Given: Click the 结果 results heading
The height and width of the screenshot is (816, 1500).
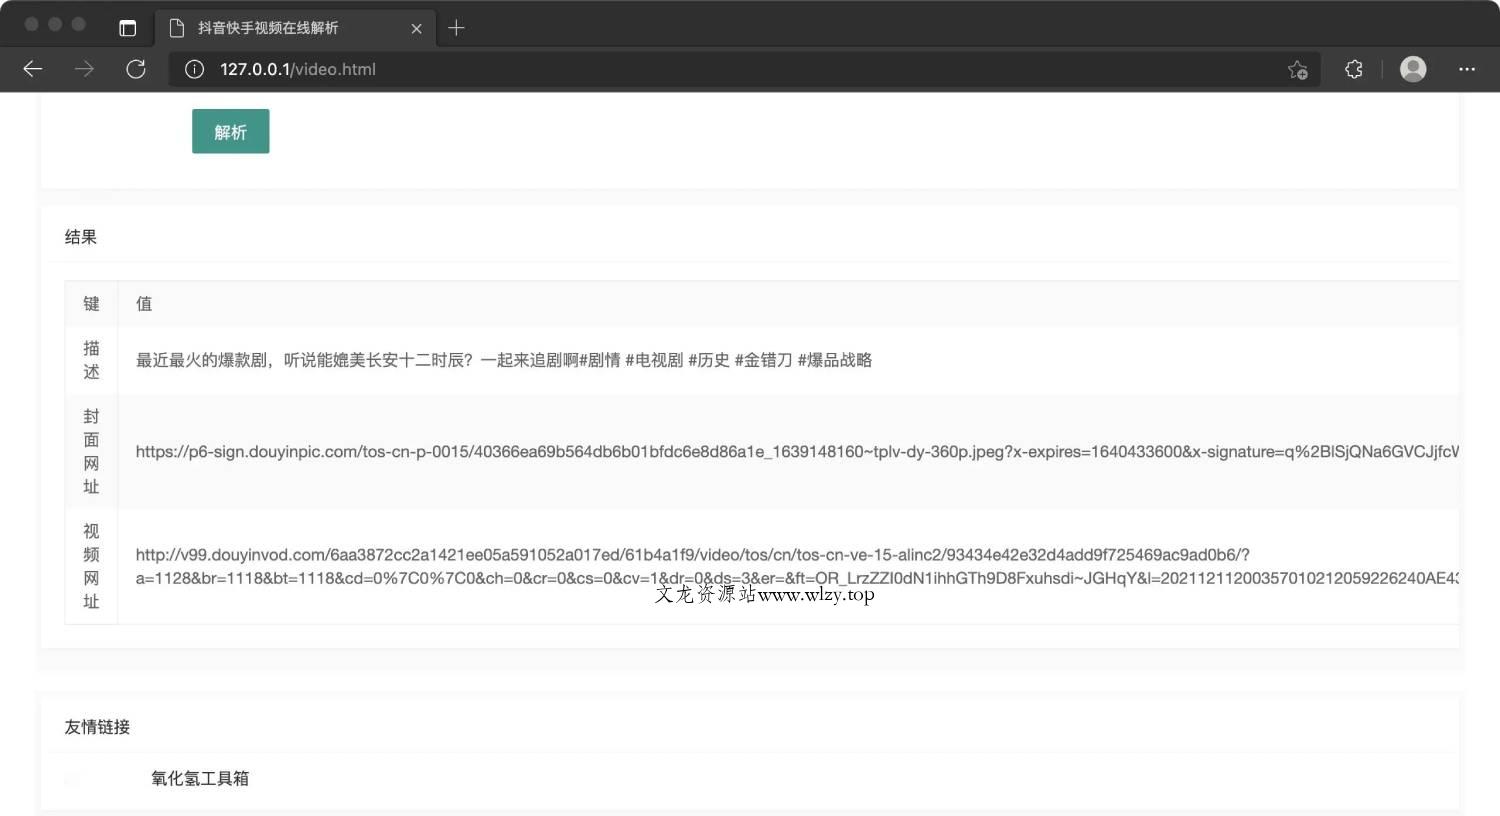Looking at the screenshot, I should coord(80,237).
